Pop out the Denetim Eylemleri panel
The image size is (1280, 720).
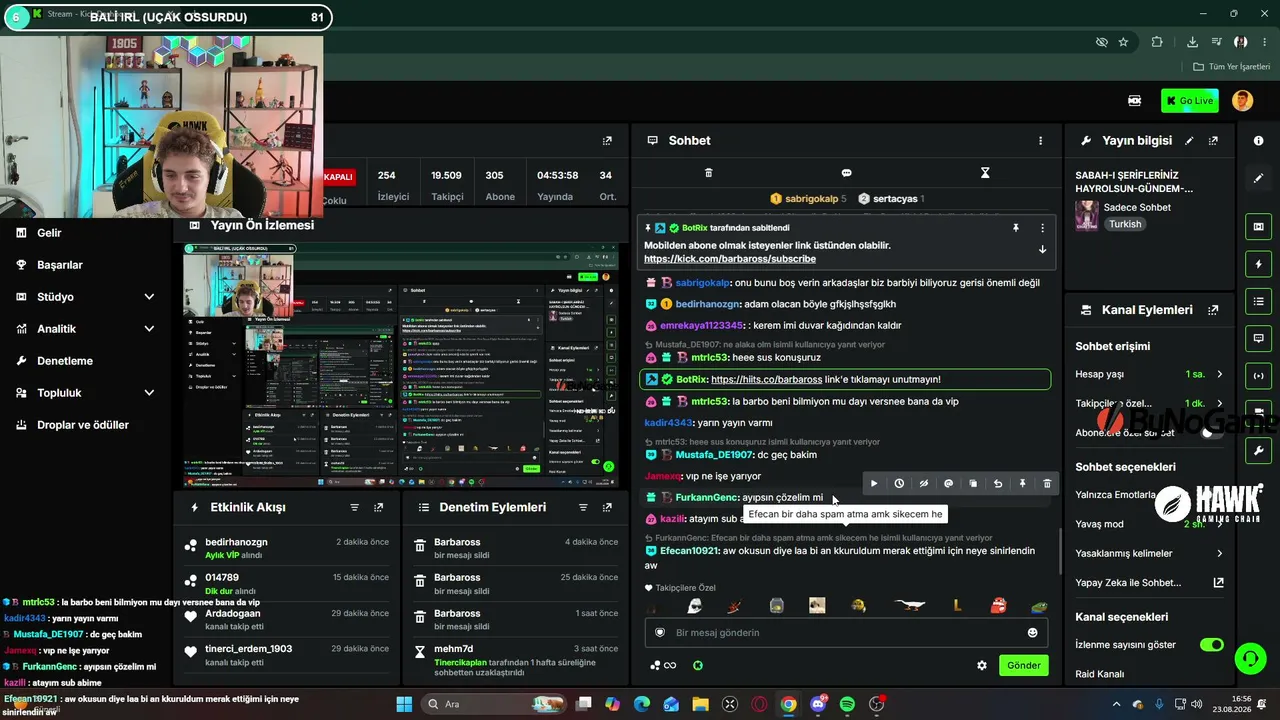tap(607, 508)
